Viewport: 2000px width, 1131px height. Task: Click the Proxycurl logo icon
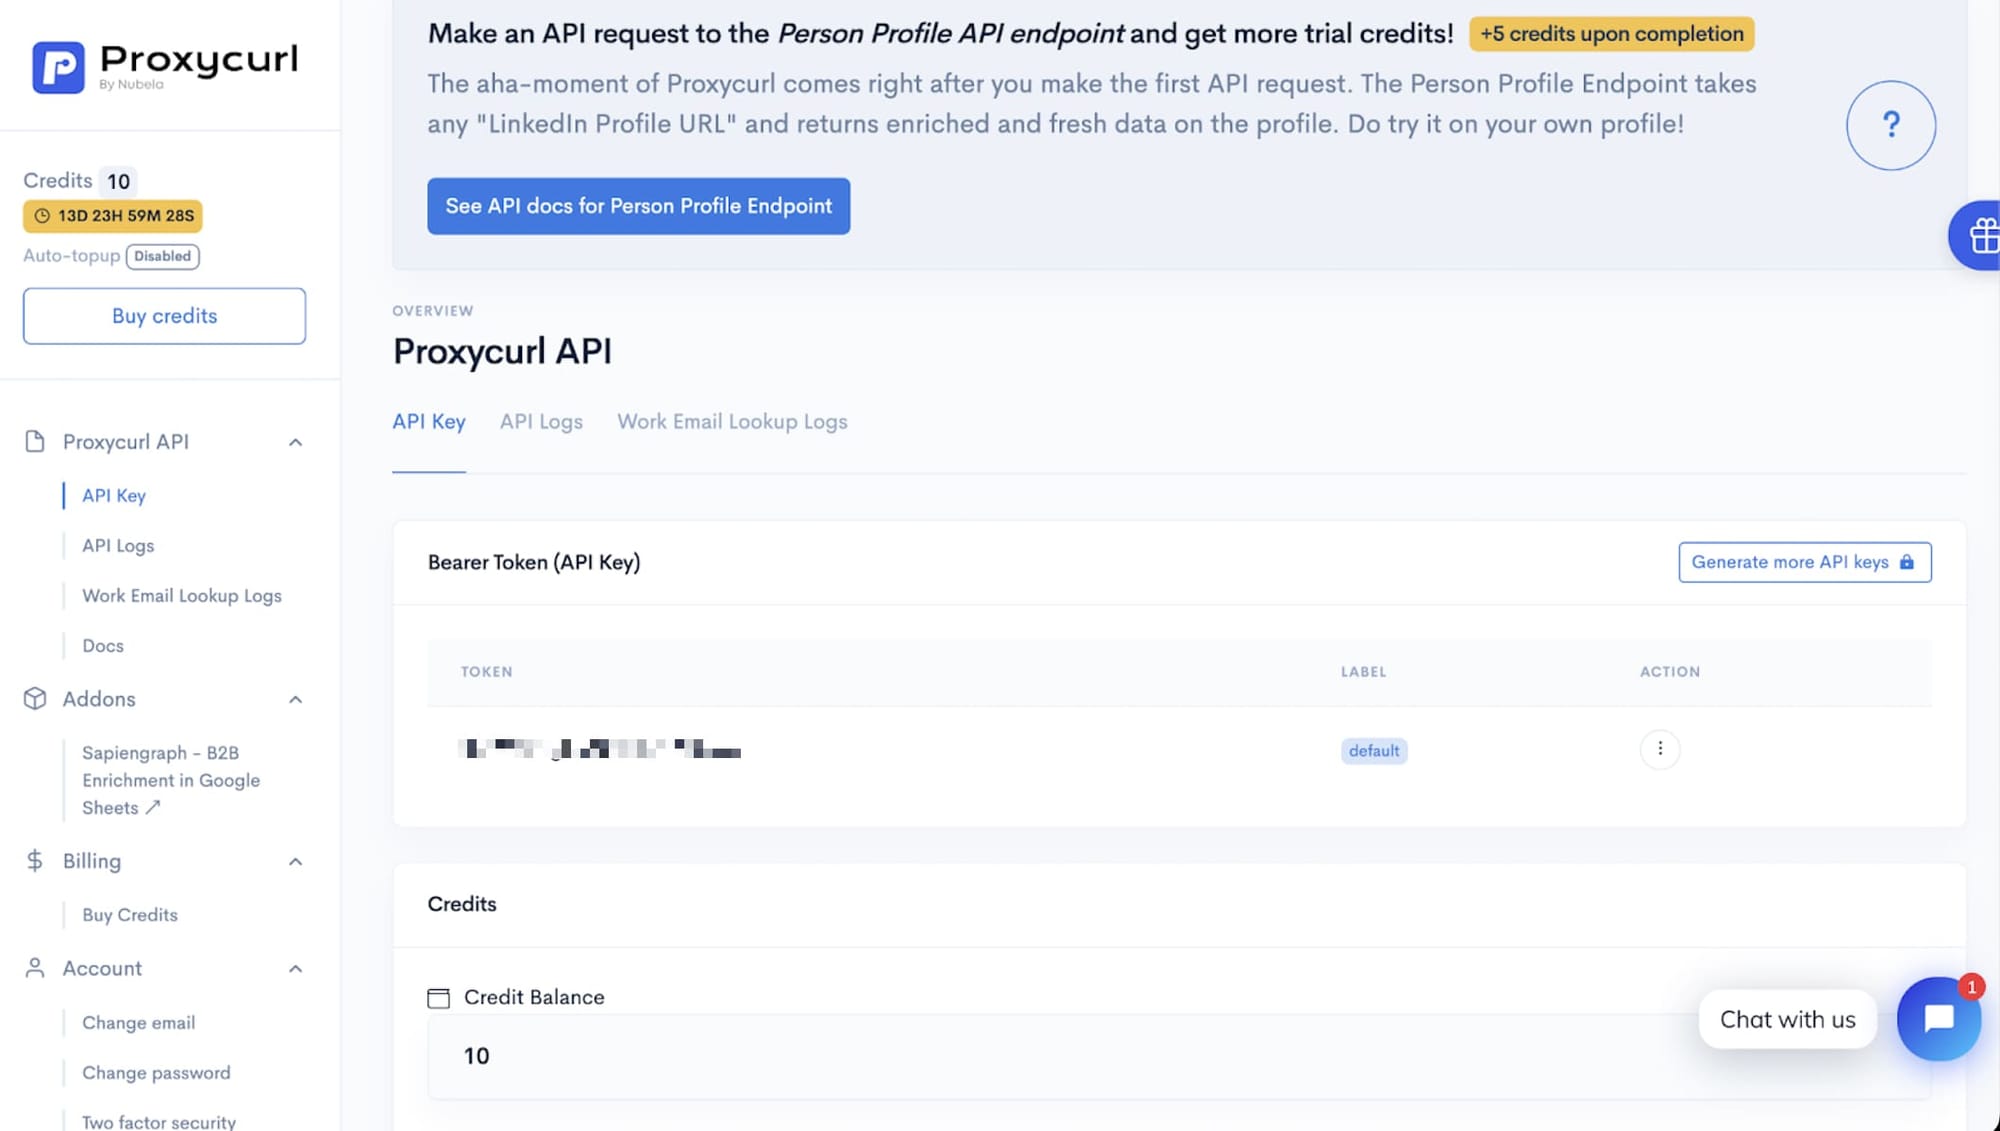point(58,67)
